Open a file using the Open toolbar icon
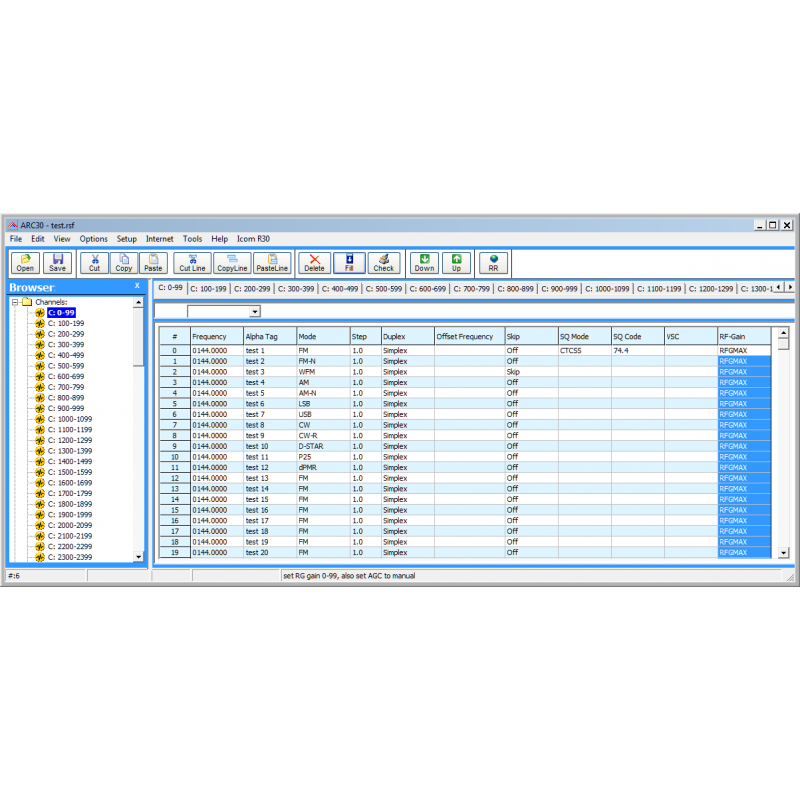800x800 pixels. click(24, 262)
